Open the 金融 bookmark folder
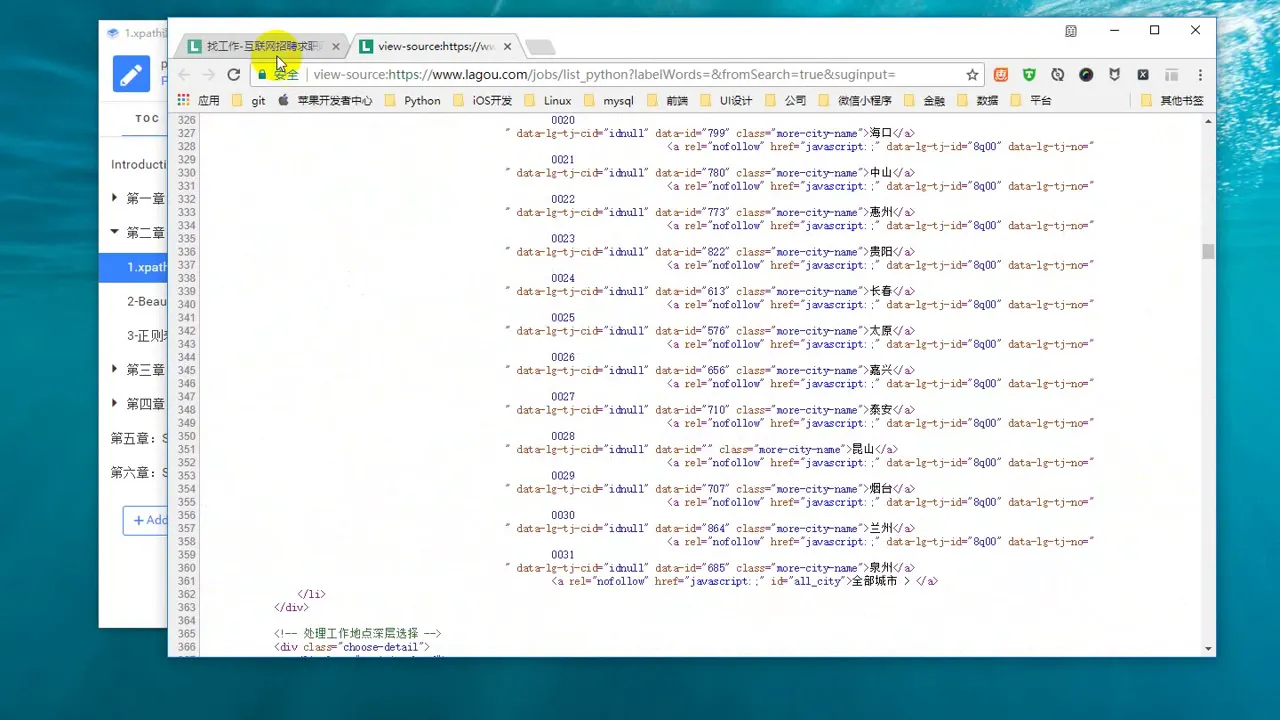 coord(924,101)
